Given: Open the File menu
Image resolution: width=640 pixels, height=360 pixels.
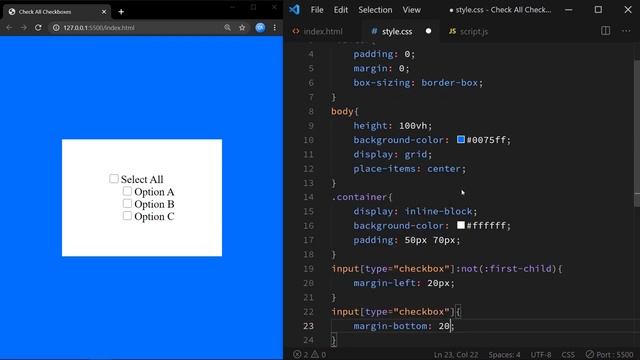Looking at the screenshot, I should click(317, 10).
